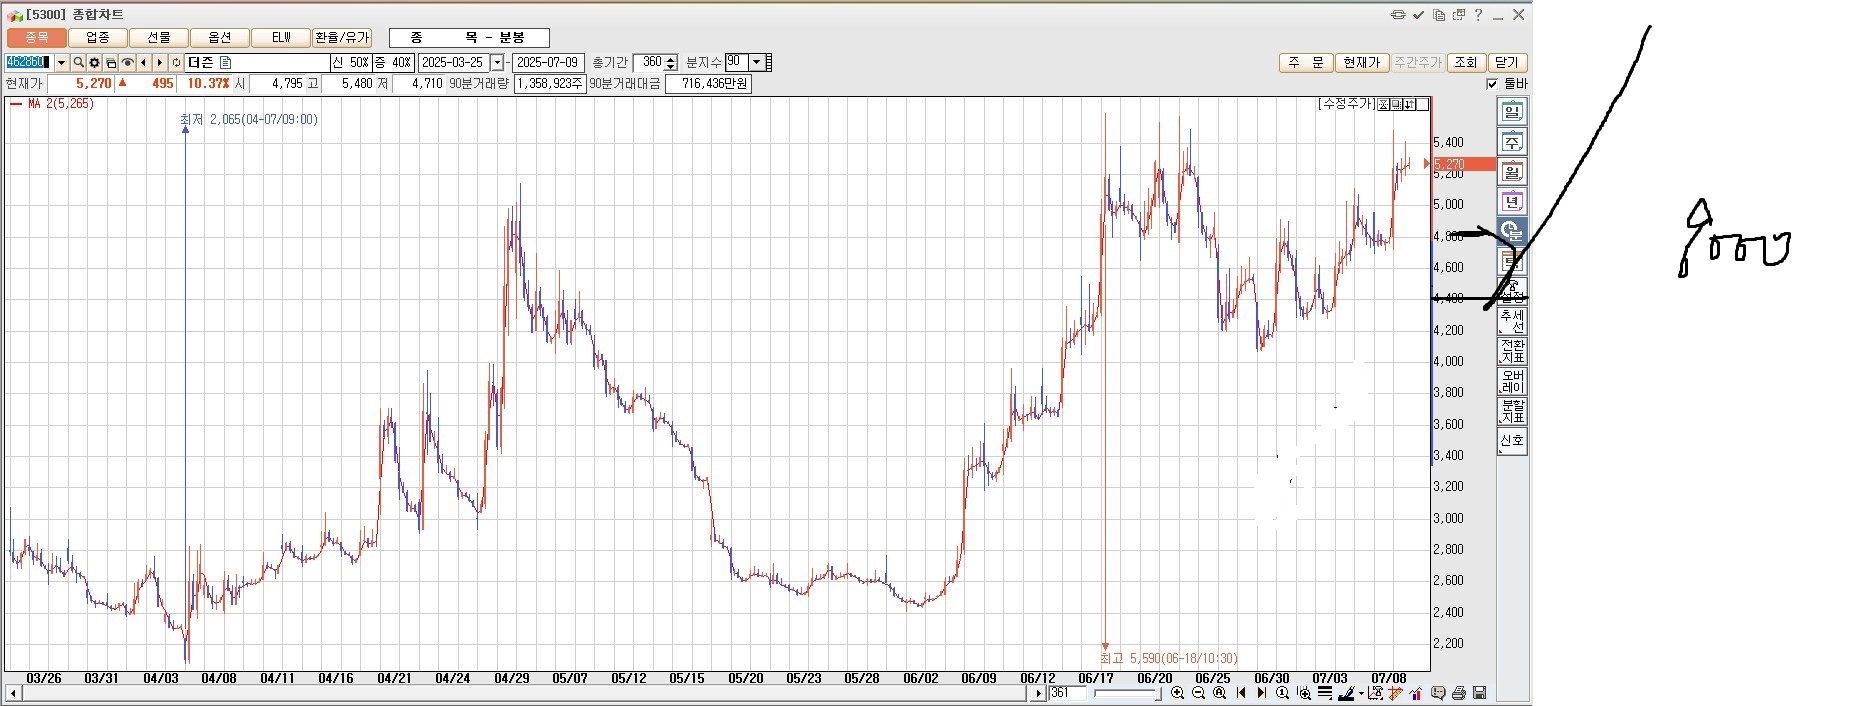
Task: Click the bar count slider in bottom toolbar
Action: (1127, 693)
